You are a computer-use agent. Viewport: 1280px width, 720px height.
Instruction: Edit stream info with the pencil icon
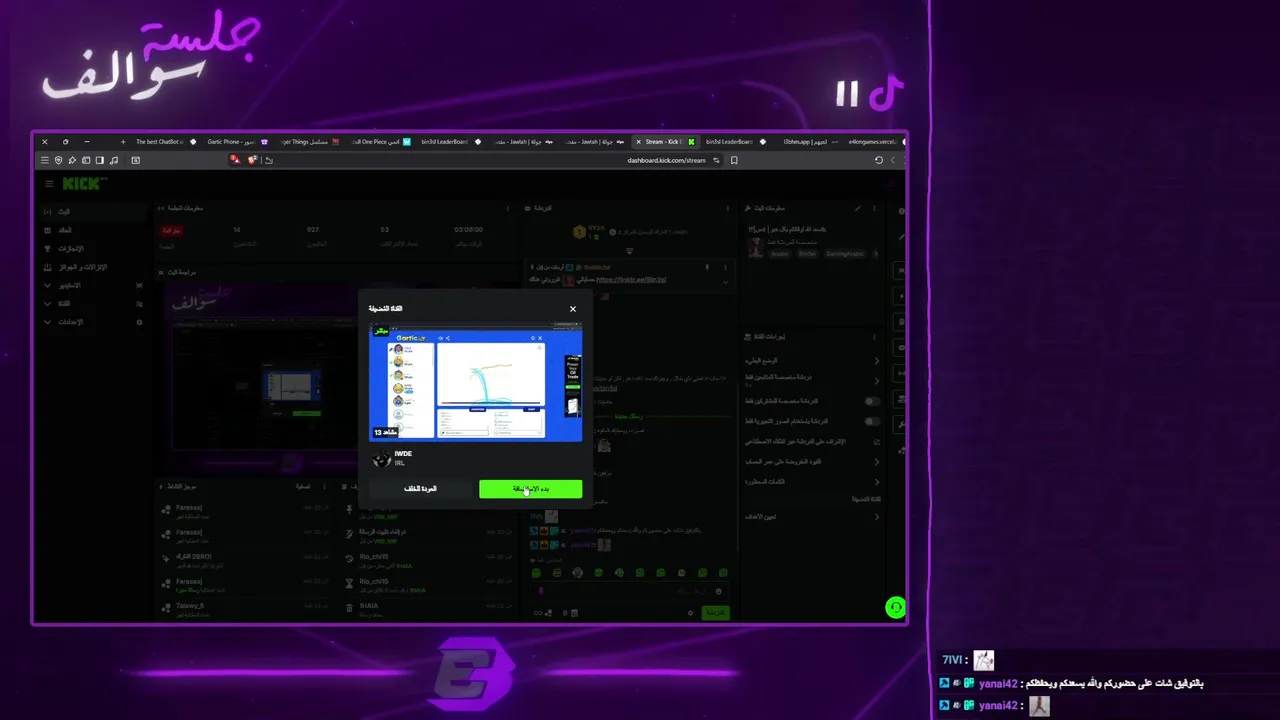[x=857, y=208]
